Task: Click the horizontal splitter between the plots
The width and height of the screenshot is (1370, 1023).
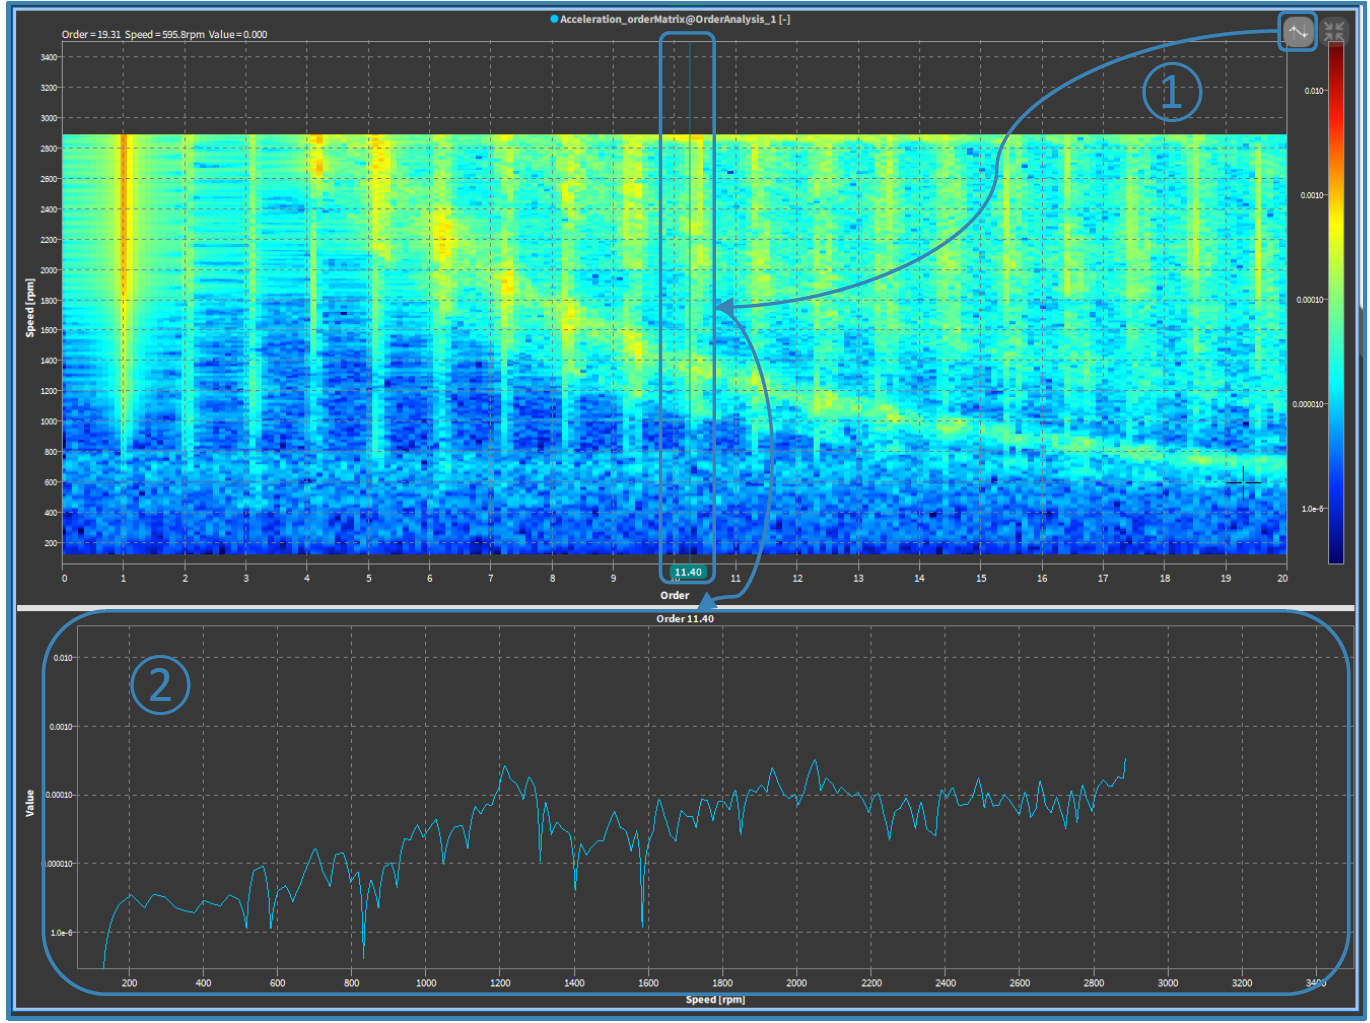Action: point(685,607)
